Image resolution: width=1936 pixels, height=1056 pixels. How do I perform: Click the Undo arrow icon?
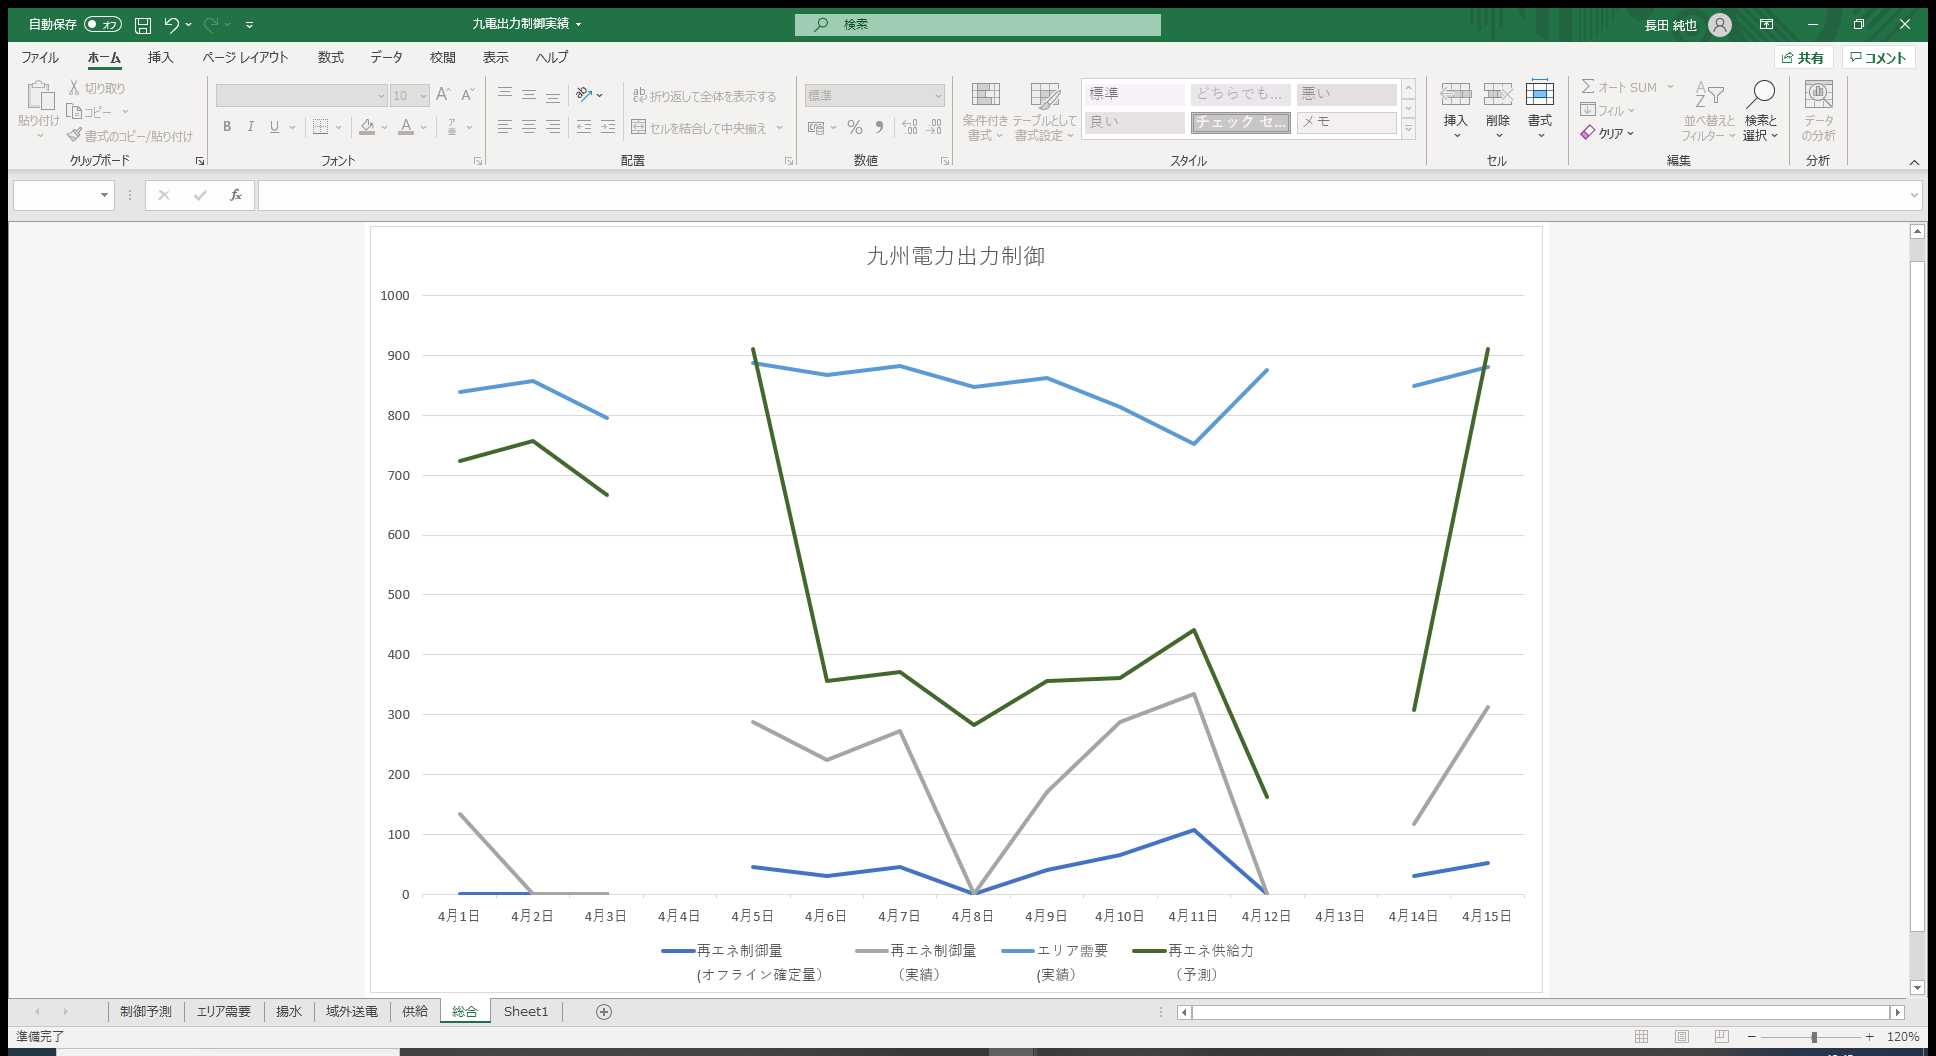click(x=171, y=25)
